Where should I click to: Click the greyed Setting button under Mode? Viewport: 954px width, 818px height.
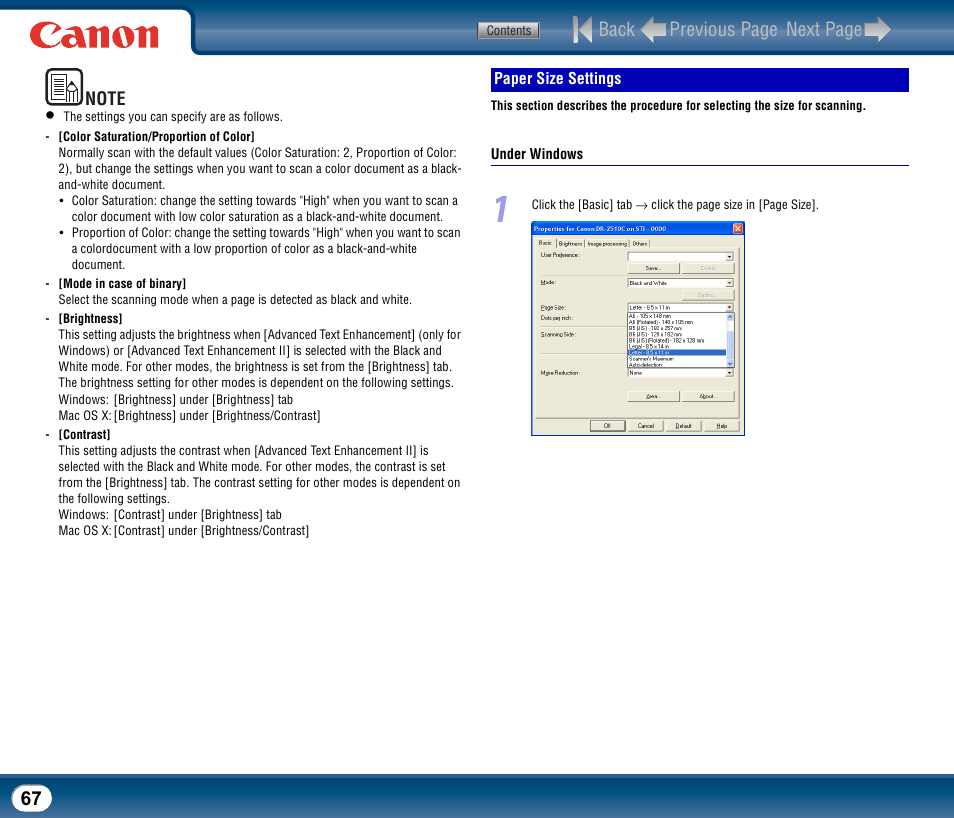click(708, 295)
